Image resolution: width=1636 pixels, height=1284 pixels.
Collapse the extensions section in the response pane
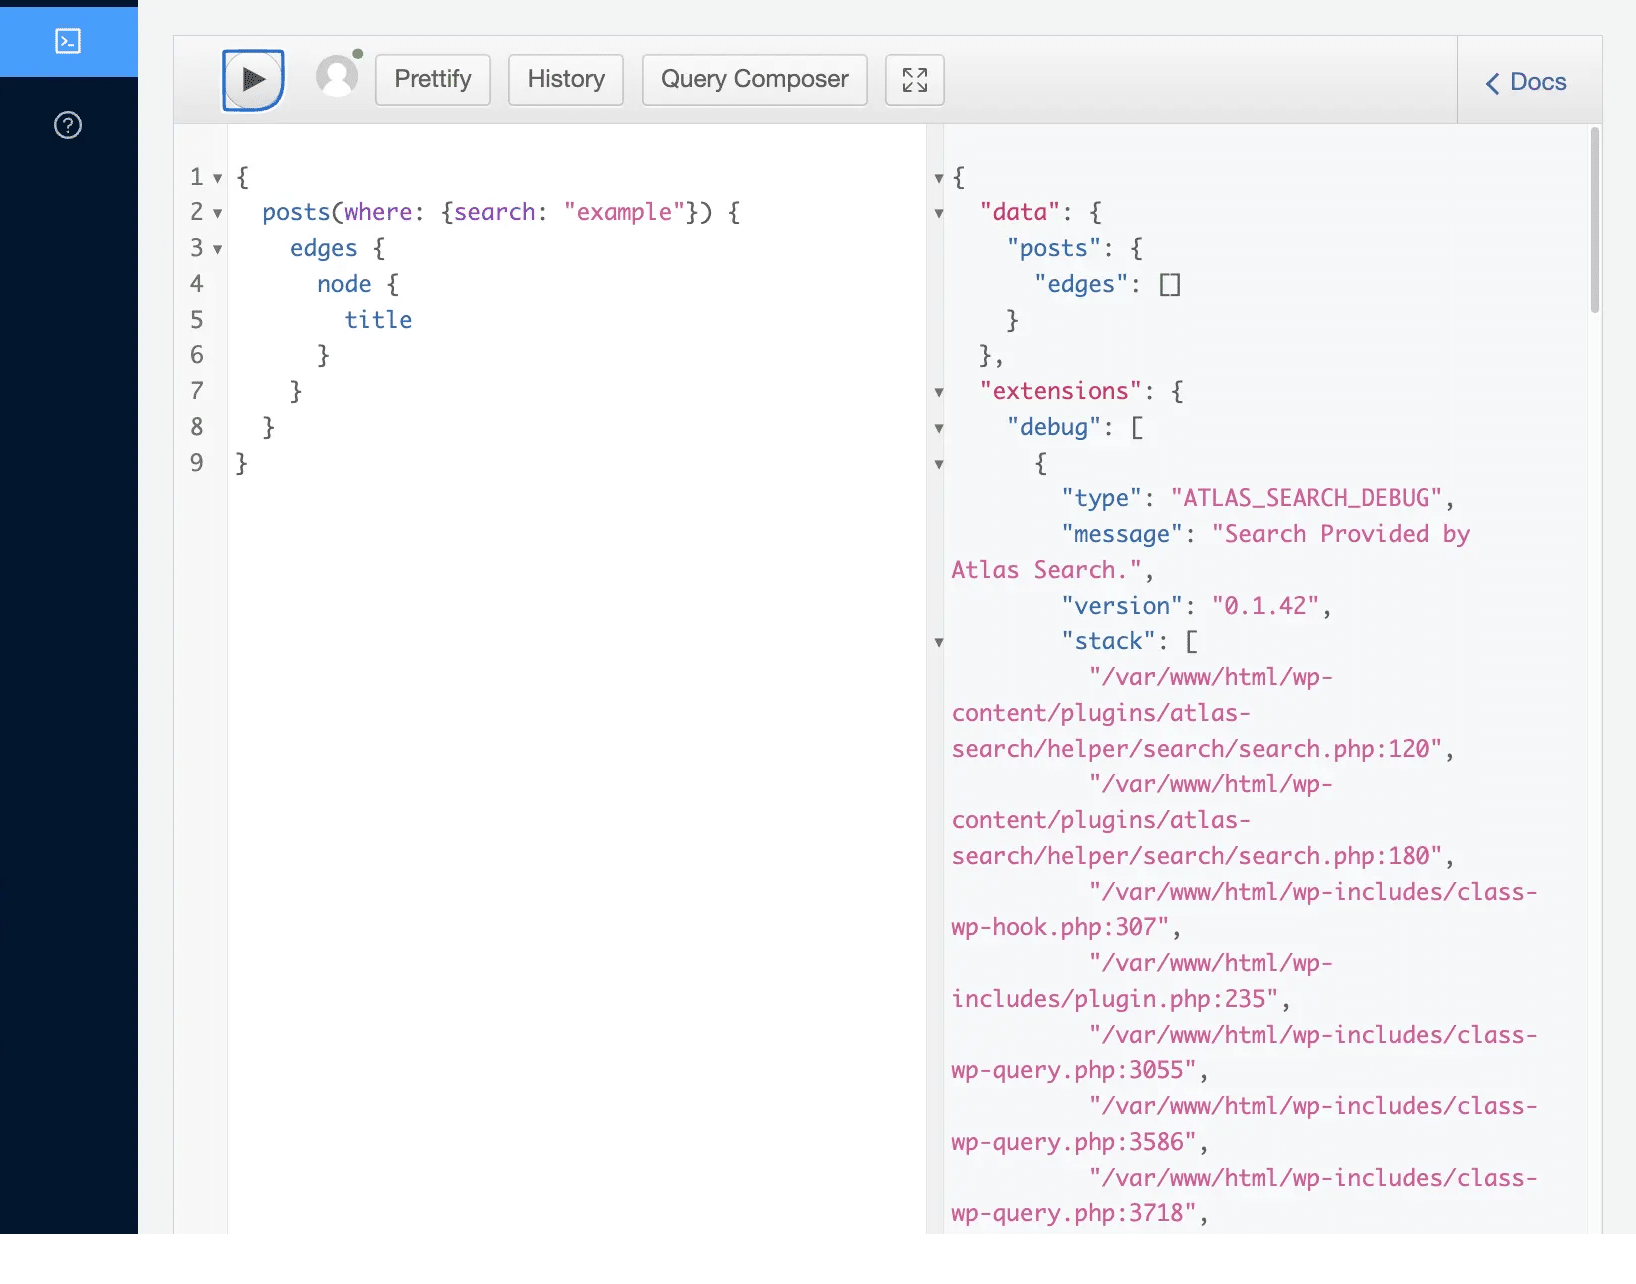[x=939, y=393]
